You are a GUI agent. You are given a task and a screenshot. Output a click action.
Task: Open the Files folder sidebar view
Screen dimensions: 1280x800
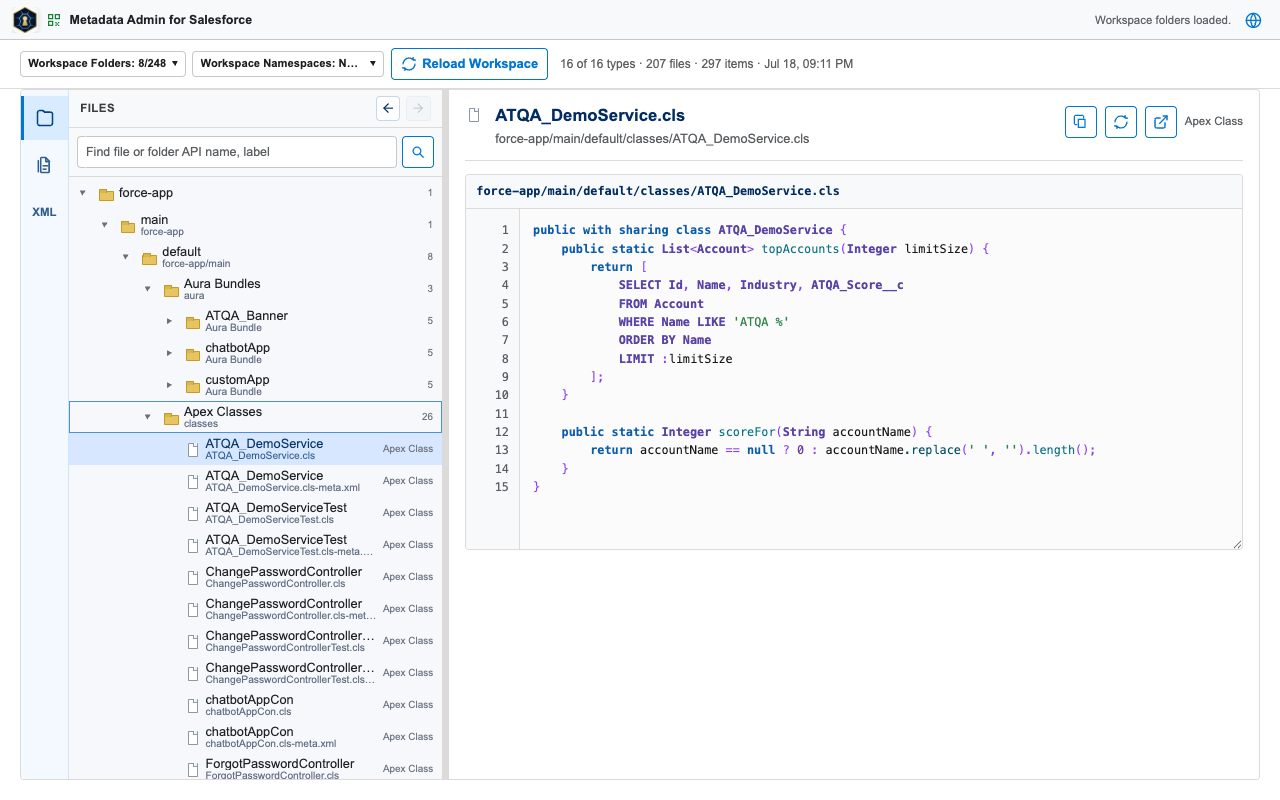(44, 118)
